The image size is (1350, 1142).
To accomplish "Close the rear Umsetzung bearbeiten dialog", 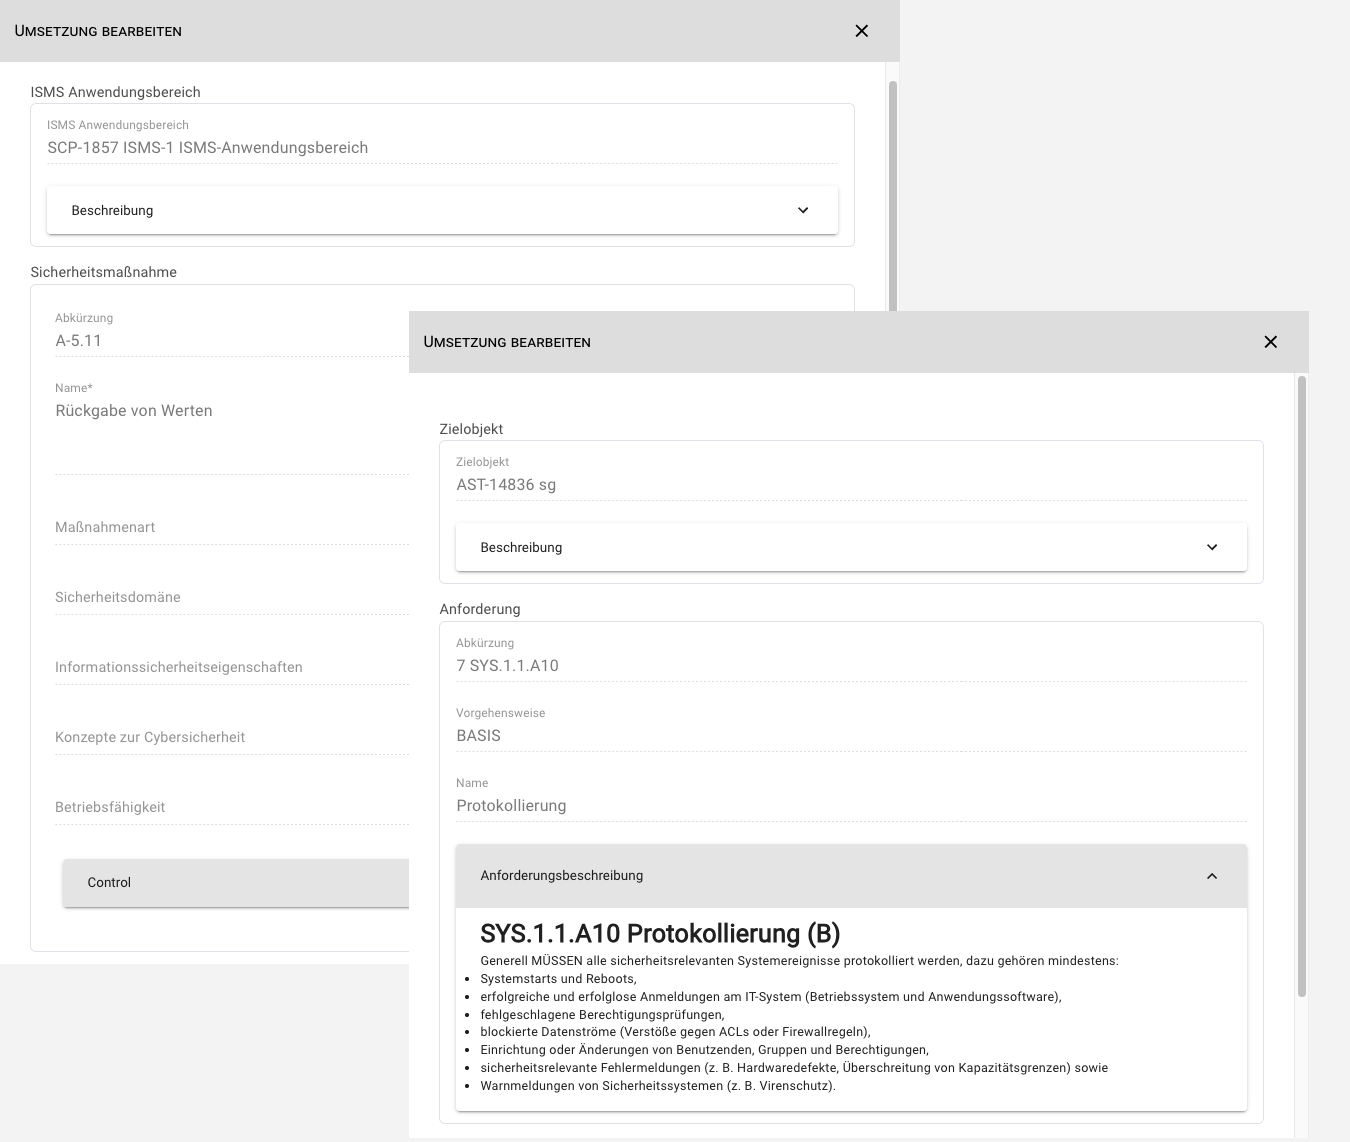I will (x=861, y=31).
